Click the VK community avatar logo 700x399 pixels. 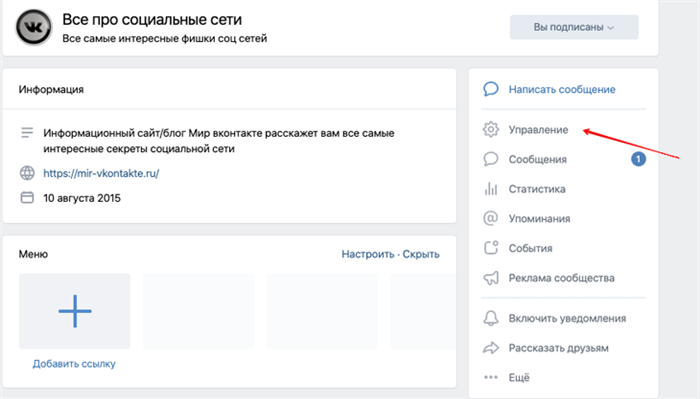pos(34,27)
